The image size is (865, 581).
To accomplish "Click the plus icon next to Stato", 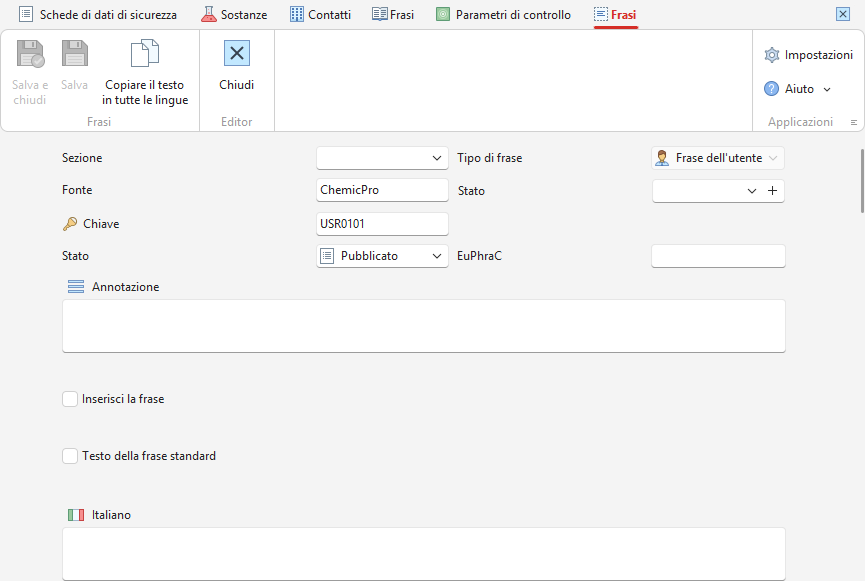I will tap(772, 191).
